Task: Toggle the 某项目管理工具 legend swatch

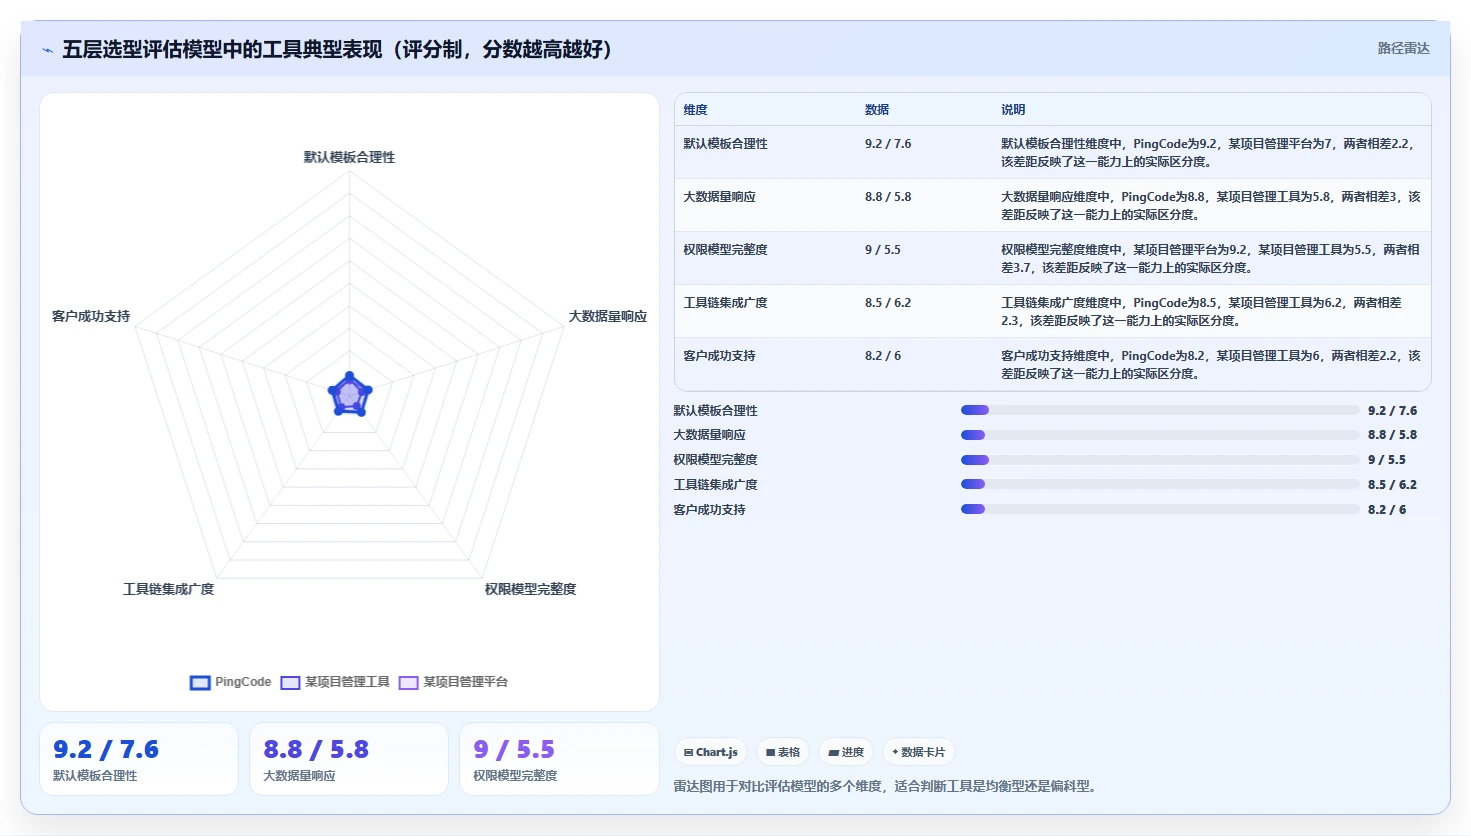Action: (x=290, y=683)
